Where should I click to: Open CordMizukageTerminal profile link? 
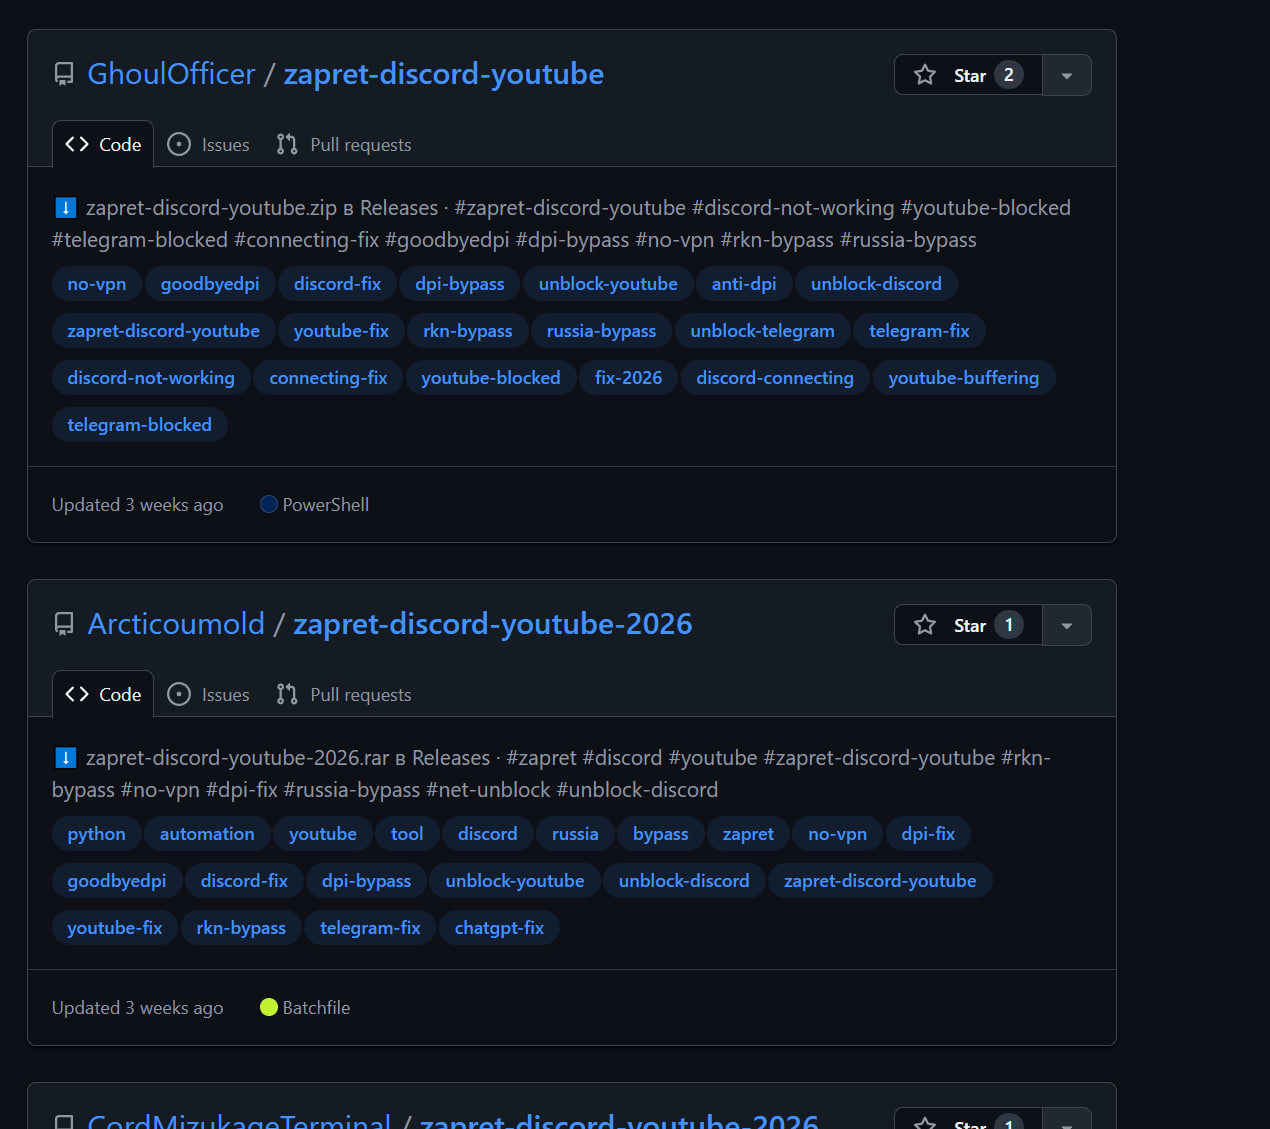[239, 1120]
